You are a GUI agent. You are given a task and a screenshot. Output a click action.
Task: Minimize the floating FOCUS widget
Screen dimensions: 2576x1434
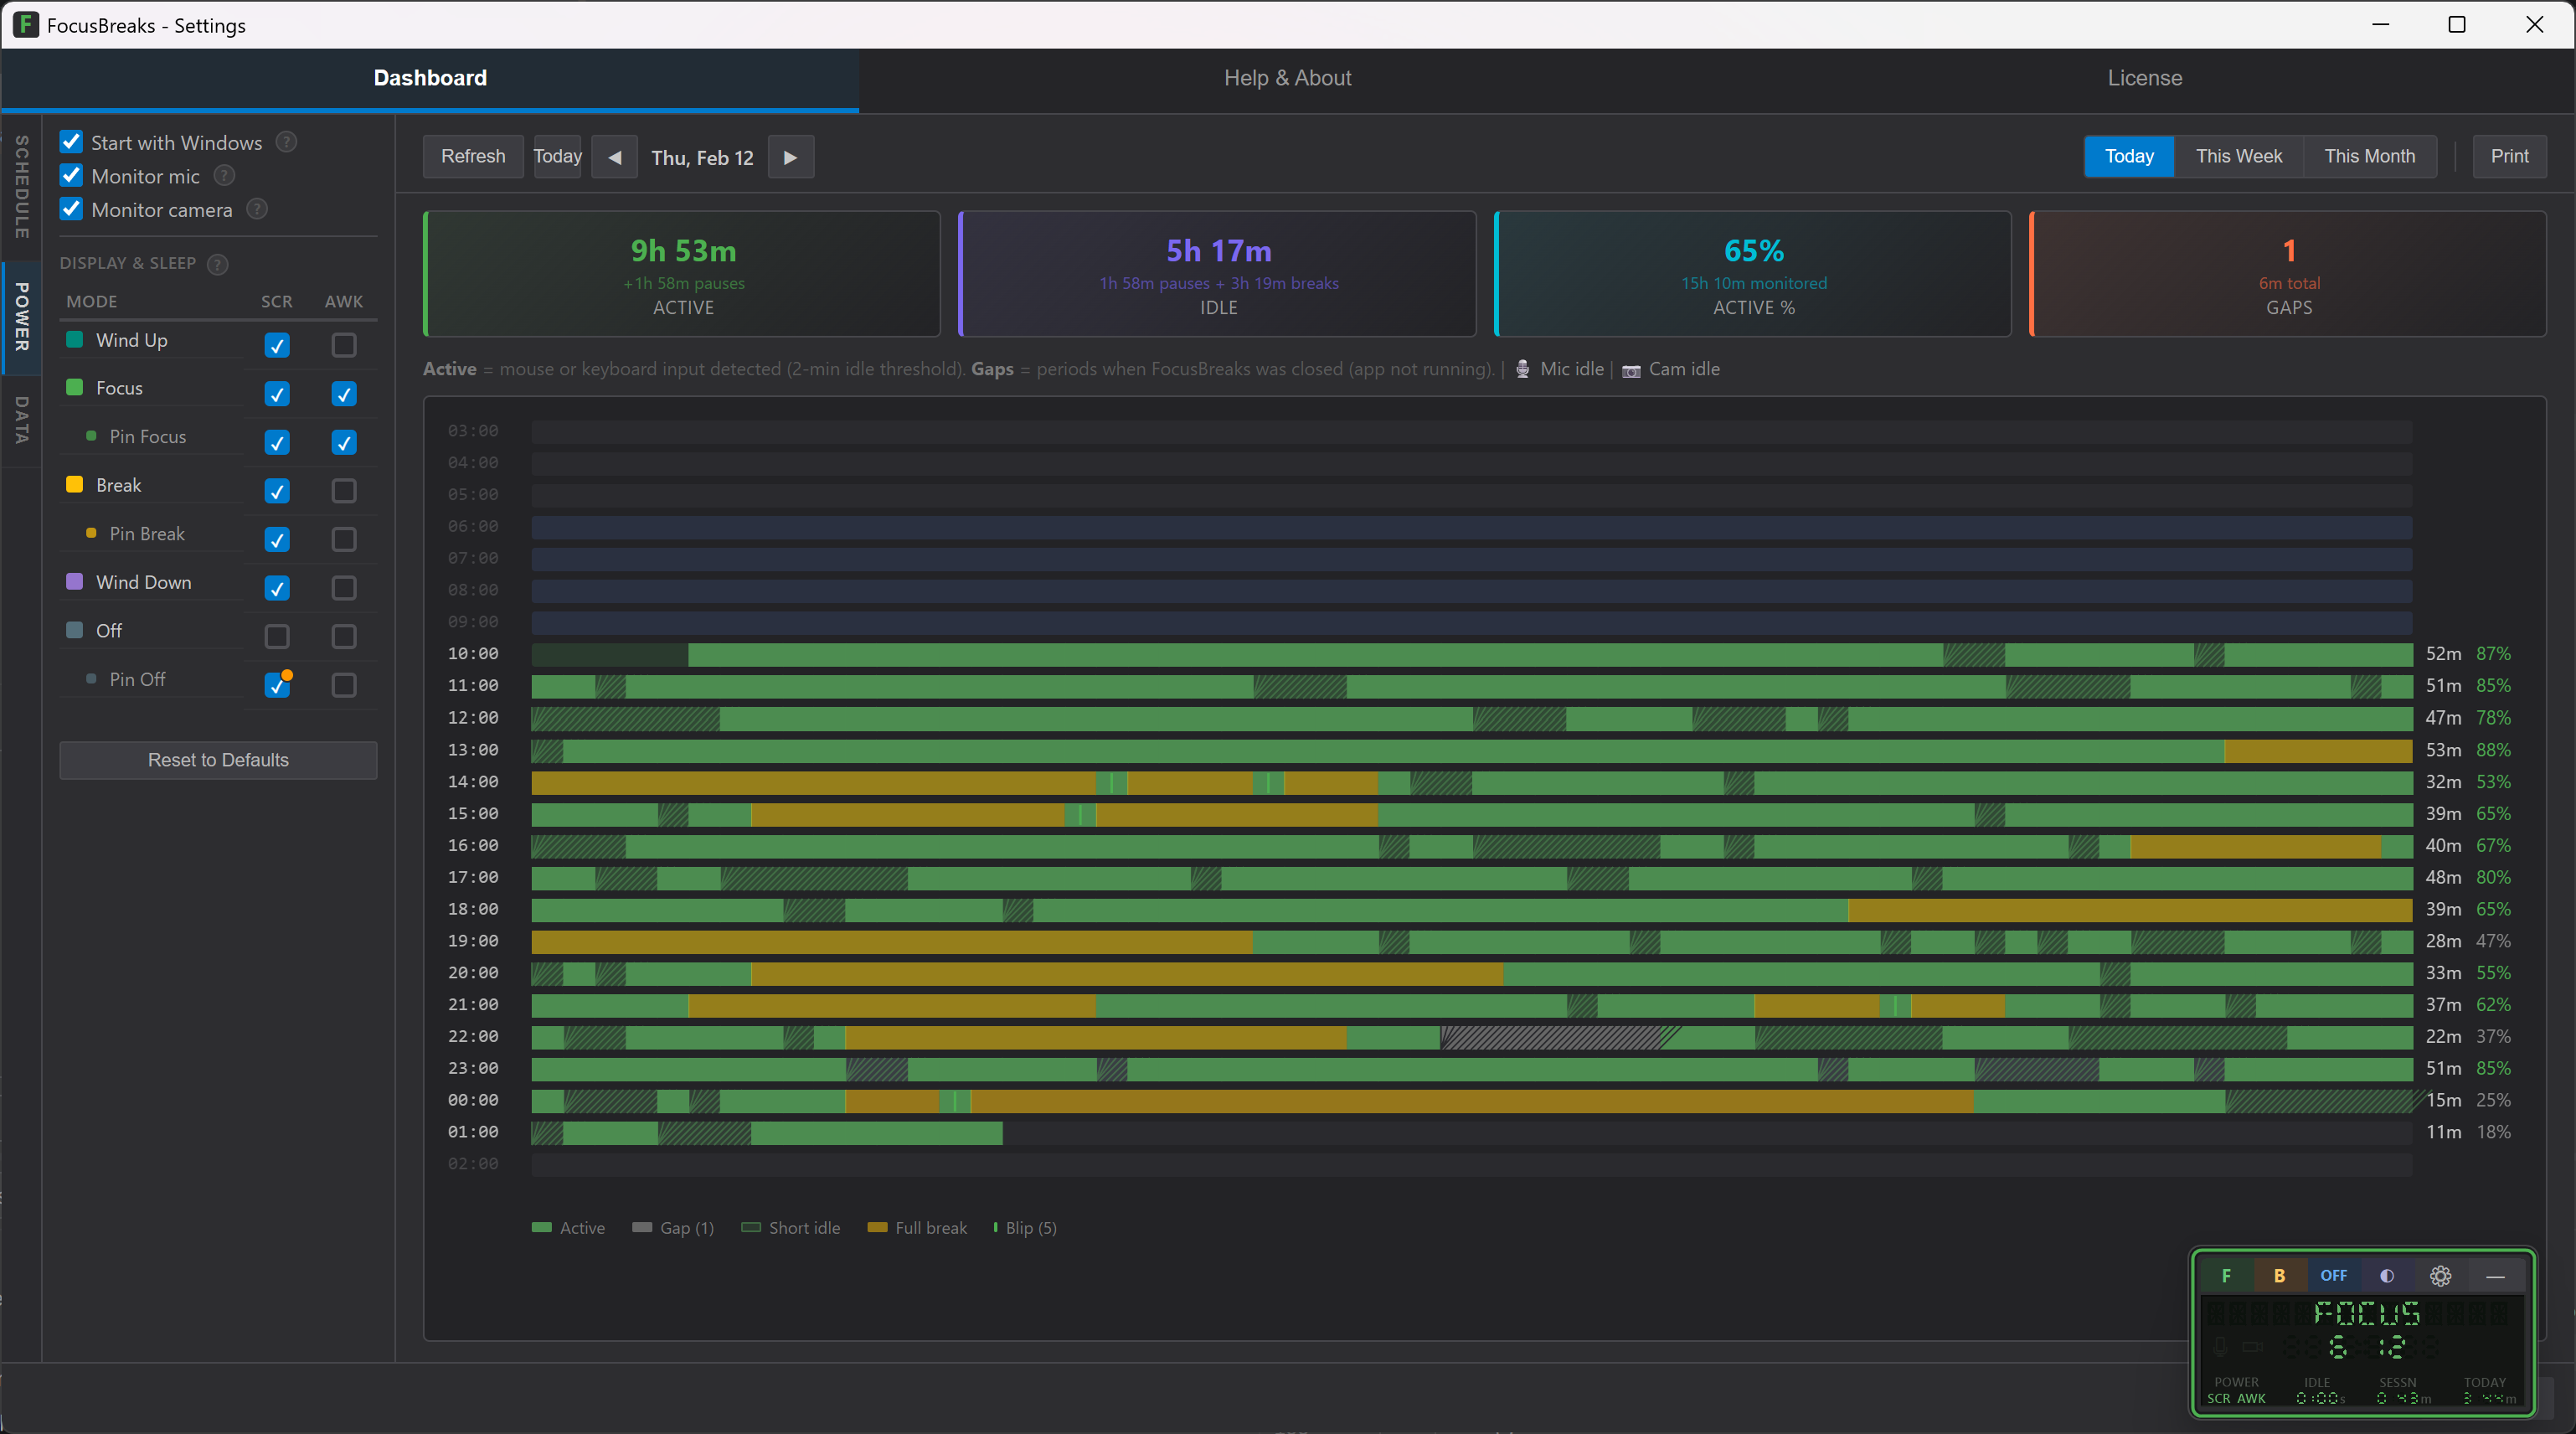[2494, 1276]
